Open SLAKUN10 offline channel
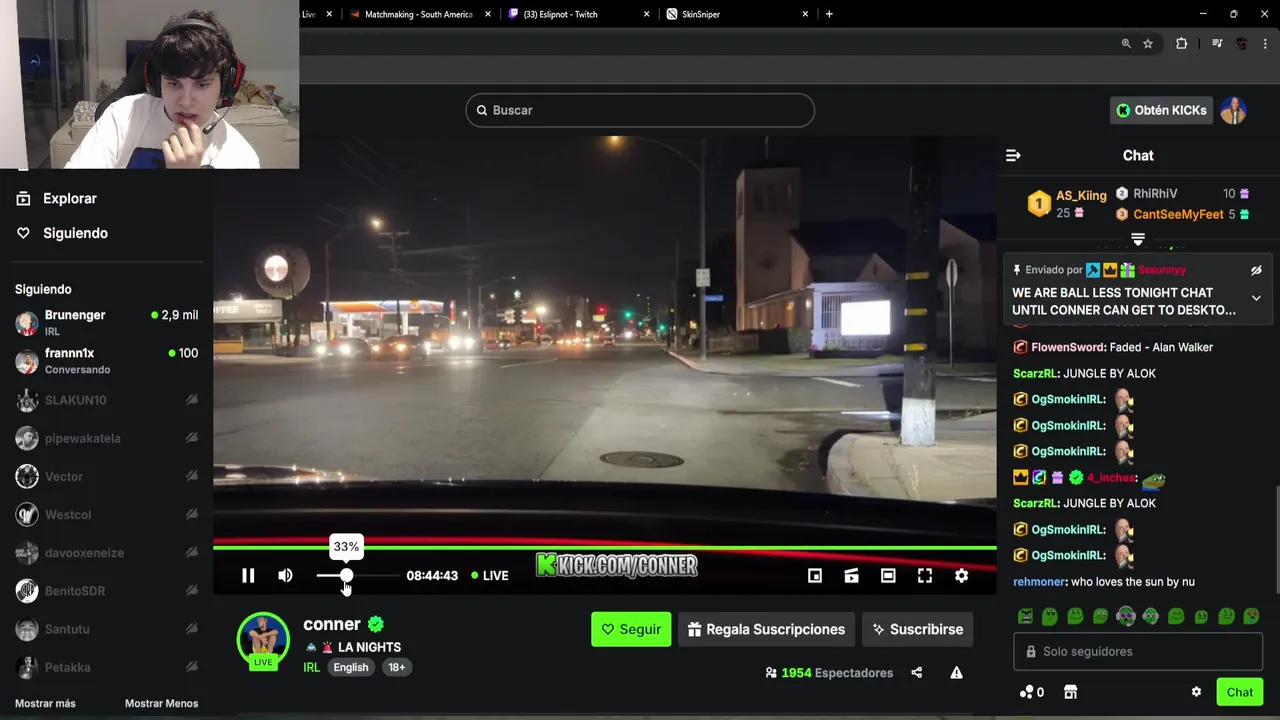 click(106, 400)
